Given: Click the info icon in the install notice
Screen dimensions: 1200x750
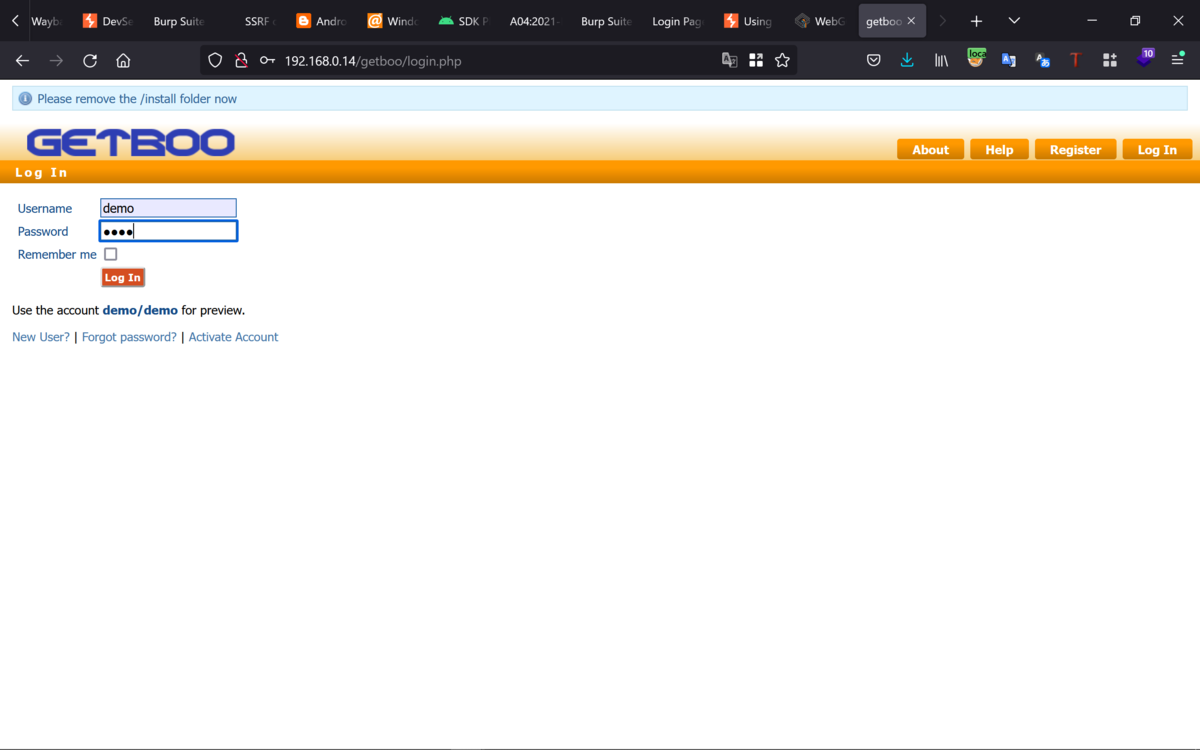Looking at the screenshot, I should (25, 99).
